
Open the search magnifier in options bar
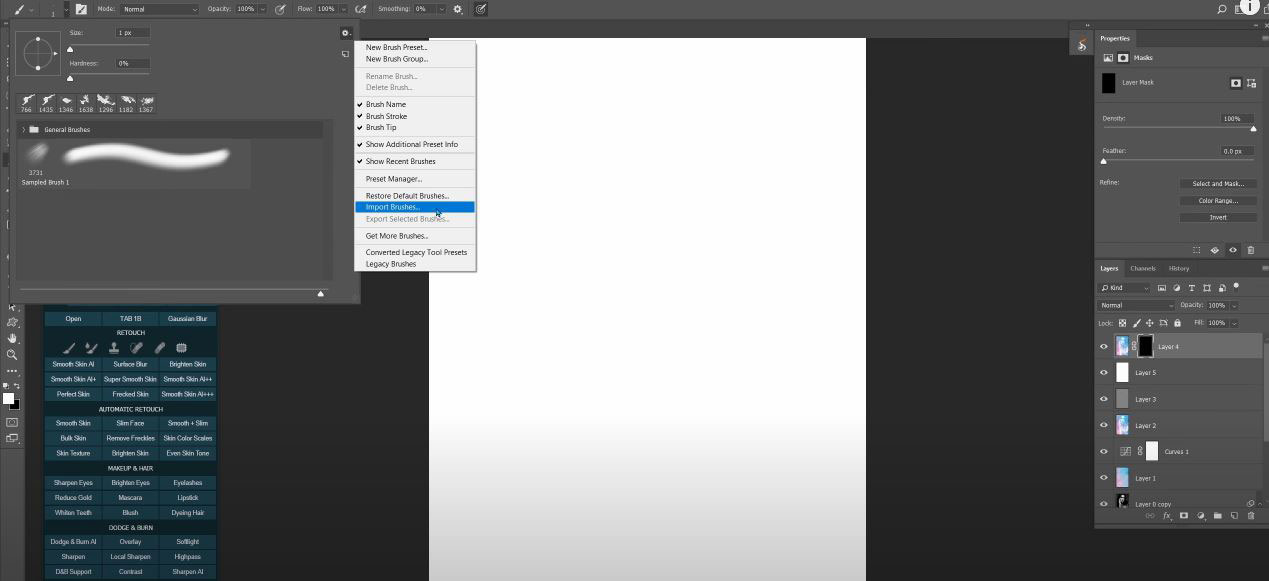[x=1222, y=9]
